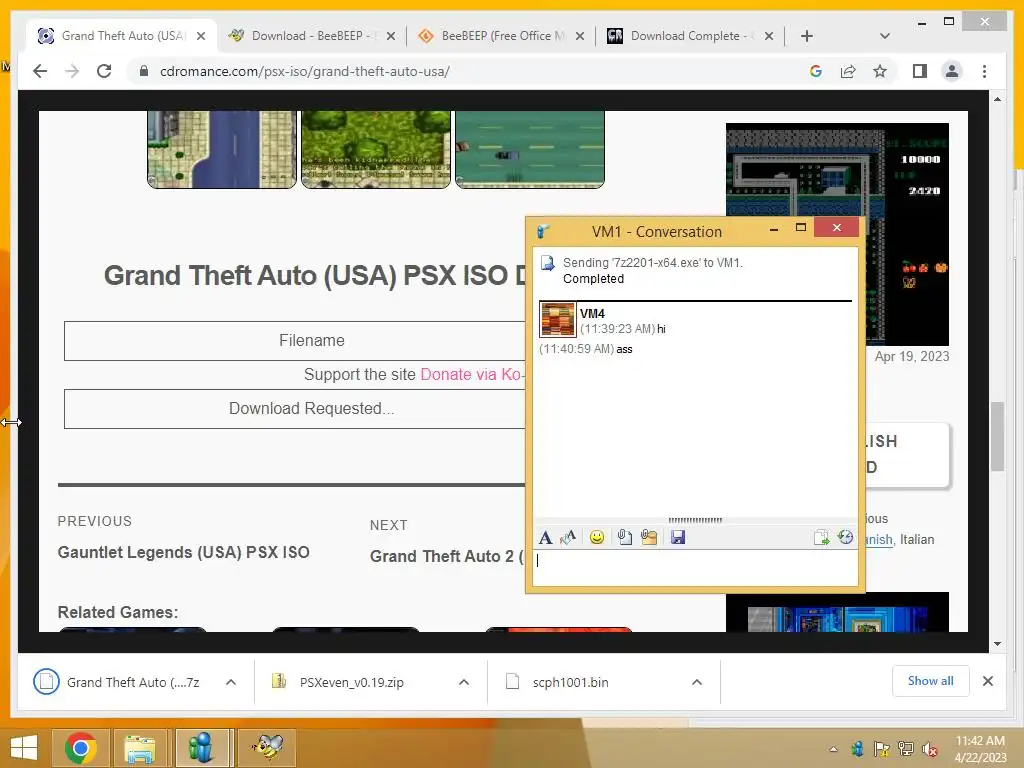Attach a file with the paperclip page icon
The width and height of the screenshot is (1024, 768).
point(624,537)
